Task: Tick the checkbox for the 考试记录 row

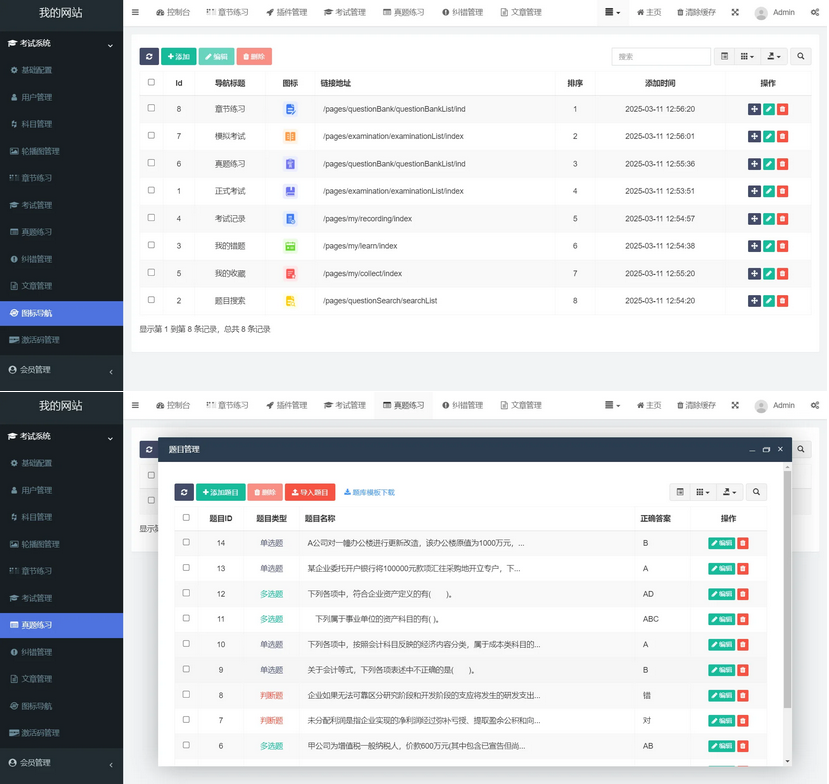Action: [x=151, y=218]
